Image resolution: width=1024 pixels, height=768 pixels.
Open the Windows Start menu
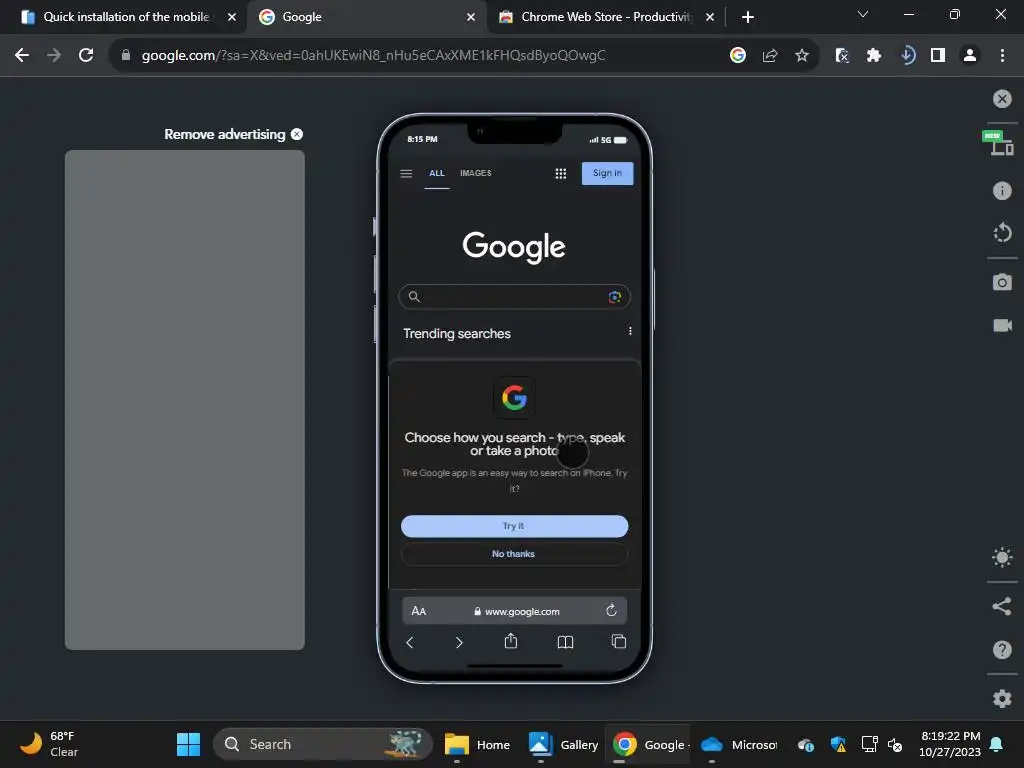click(x=189, y=744)
